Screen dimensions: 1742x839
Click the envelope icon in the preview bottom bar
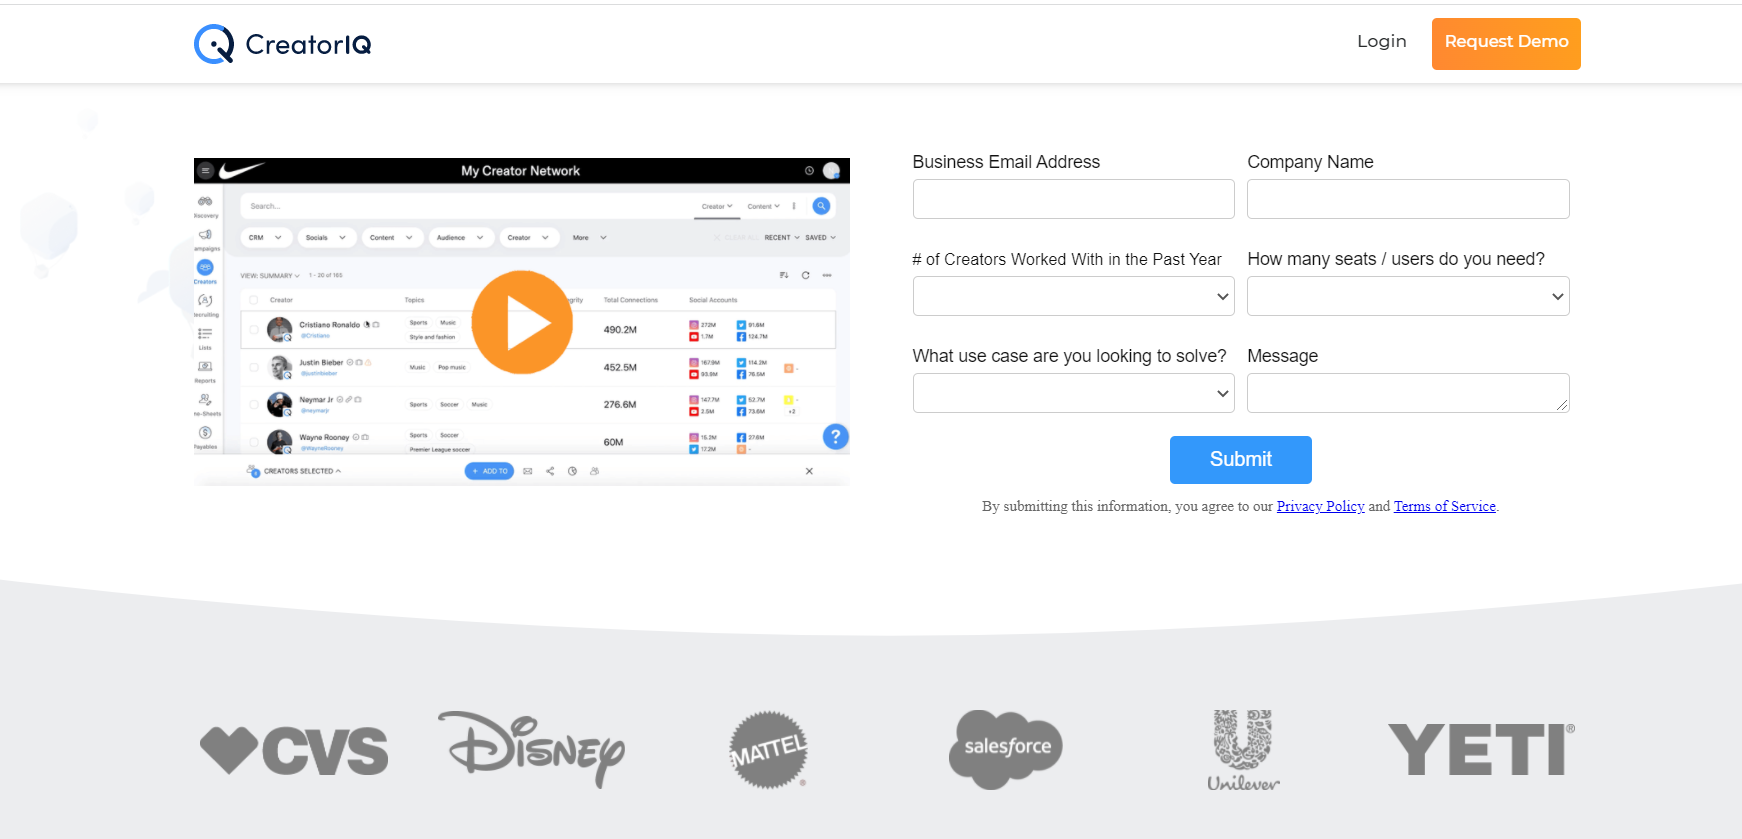click(x=528, y=471)
